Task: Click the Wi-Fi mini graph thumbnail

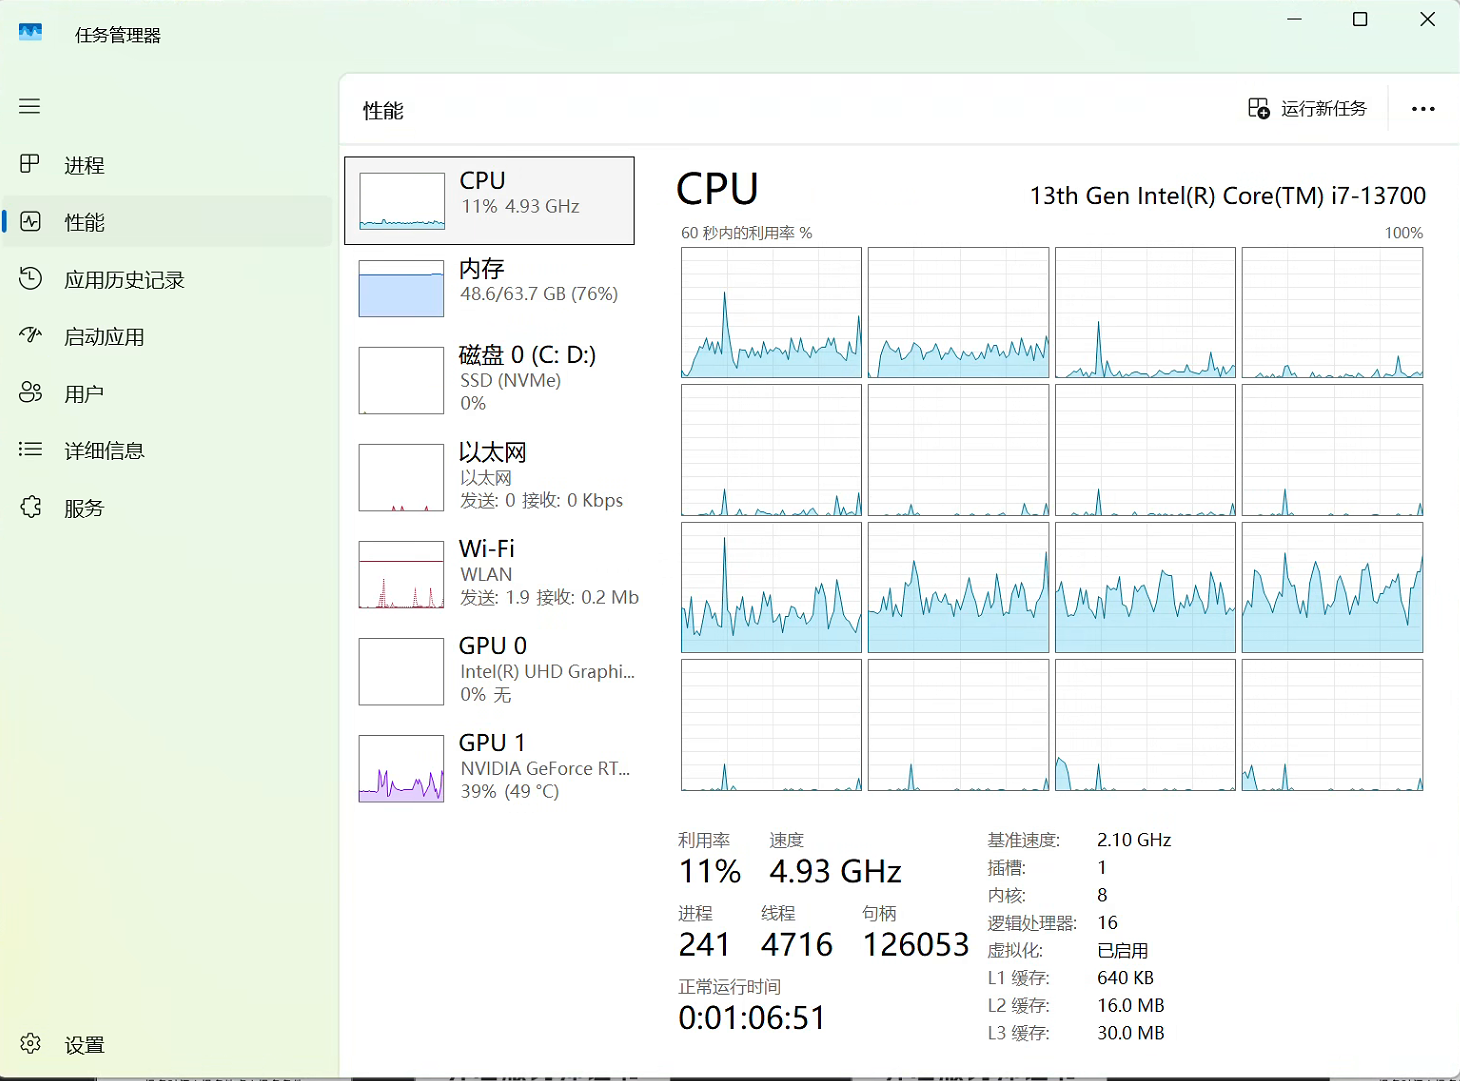Action: 401,574
